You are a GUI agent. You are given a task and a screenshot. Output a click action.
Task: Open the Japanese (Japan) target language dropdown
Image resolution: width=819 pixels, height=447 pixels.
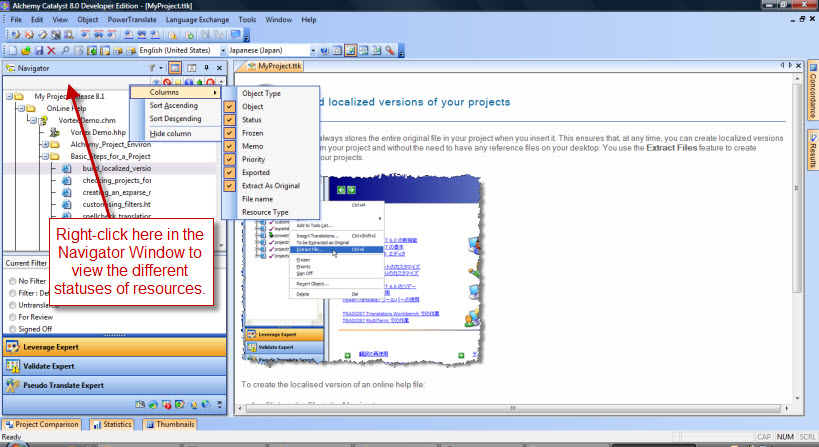point(313,51)
